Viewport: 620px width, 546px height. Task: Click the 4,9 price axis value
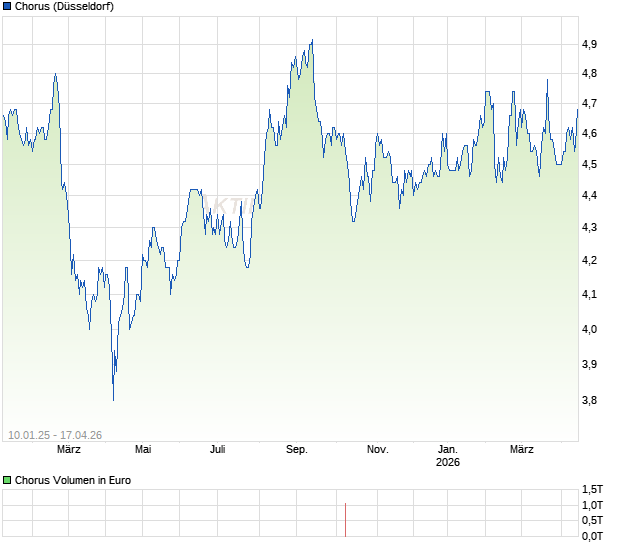point(589,44)
